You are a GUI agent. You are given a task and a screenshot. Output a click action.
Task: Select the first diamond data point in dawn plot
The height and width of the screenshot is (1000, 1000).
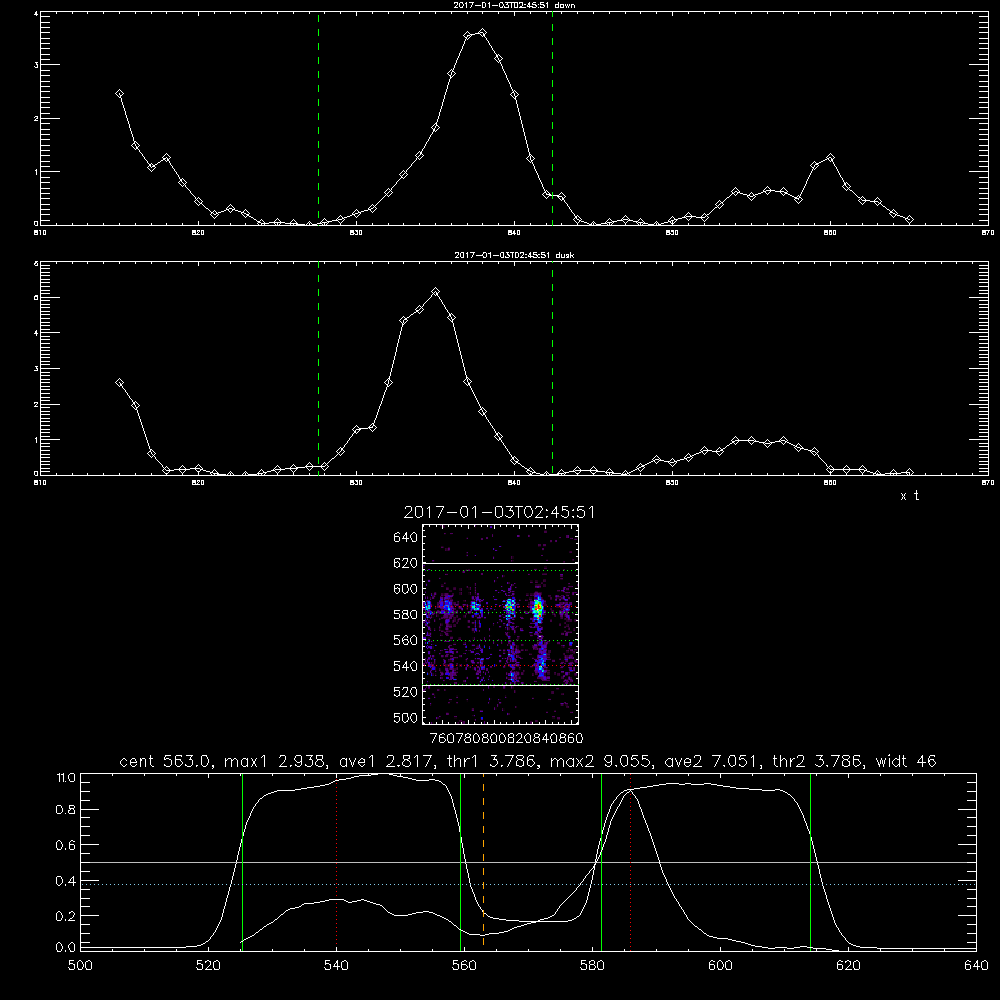coord(119,94)
